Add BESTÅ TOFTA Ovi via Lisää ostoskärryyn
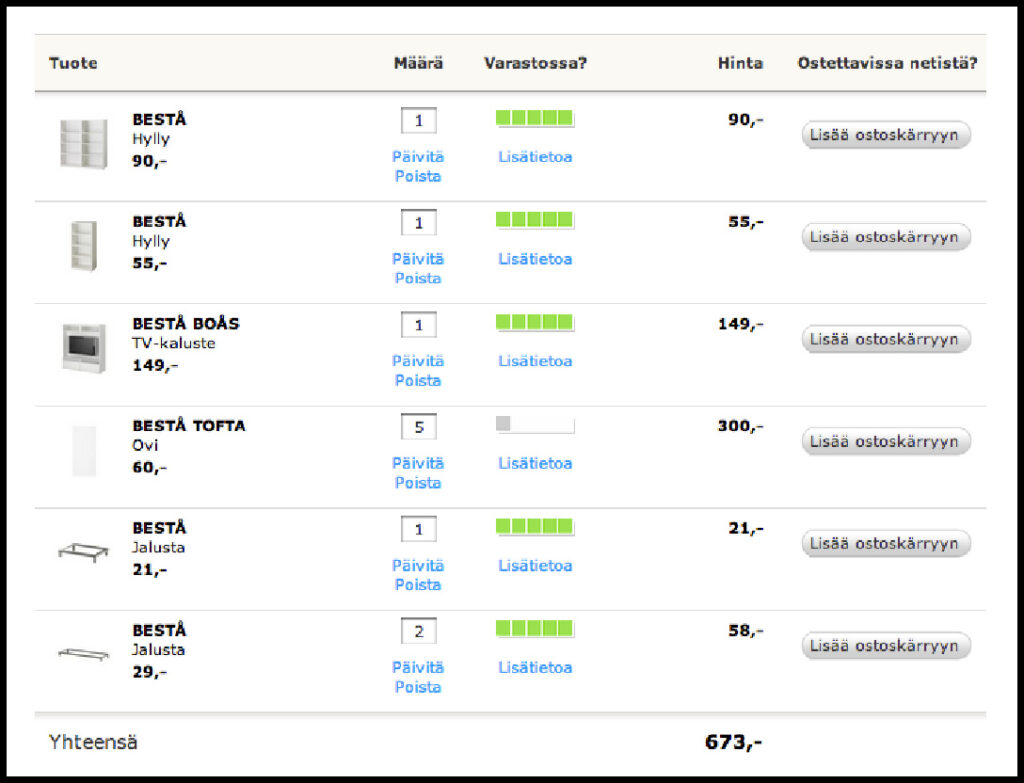Screen dimensions: 1024x783 pos(886,441)
